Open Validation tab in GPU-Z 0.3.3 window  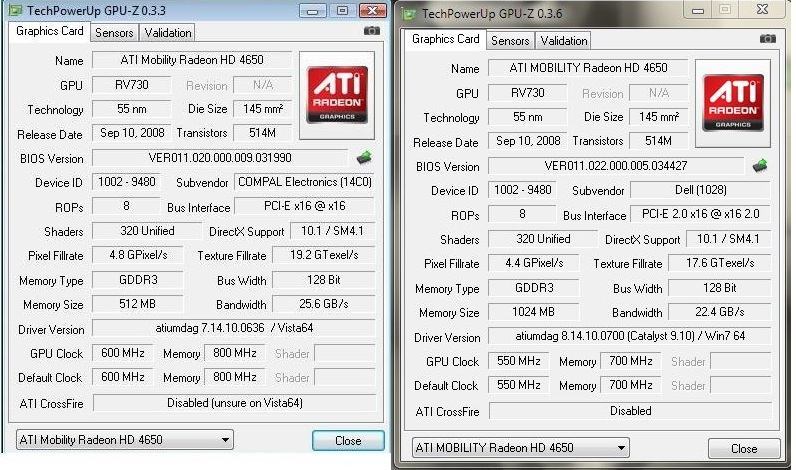[x=168, y=33]
